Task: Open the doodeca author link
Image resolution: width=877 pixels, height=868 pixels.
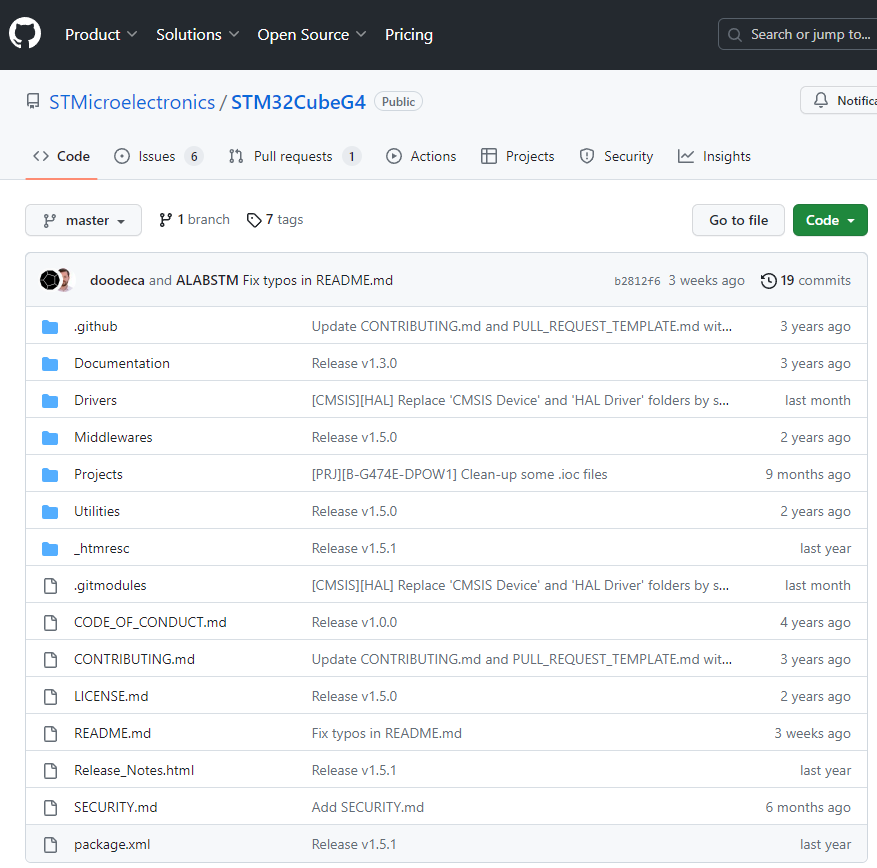Action: [x=117, y=280]
